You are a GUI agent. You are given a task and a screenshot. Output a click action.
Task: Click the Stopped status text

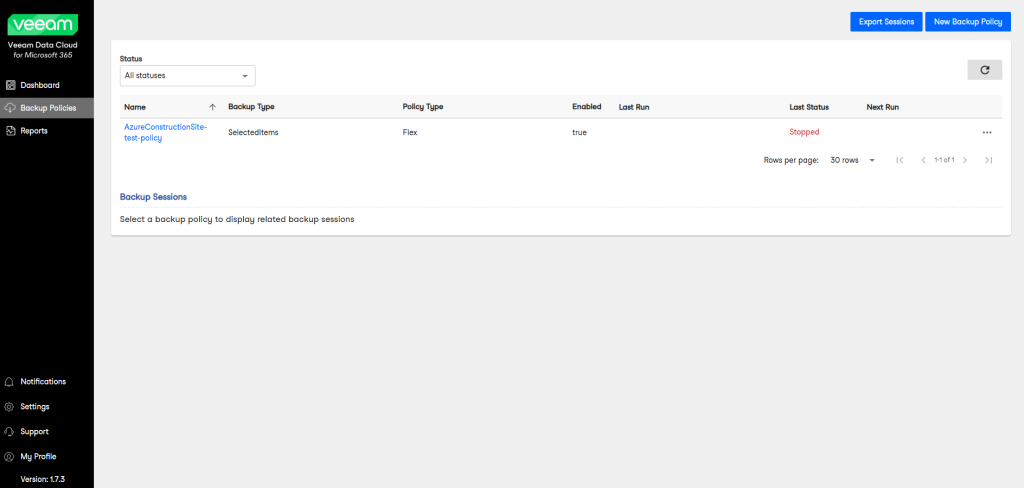tap(805, 132)
